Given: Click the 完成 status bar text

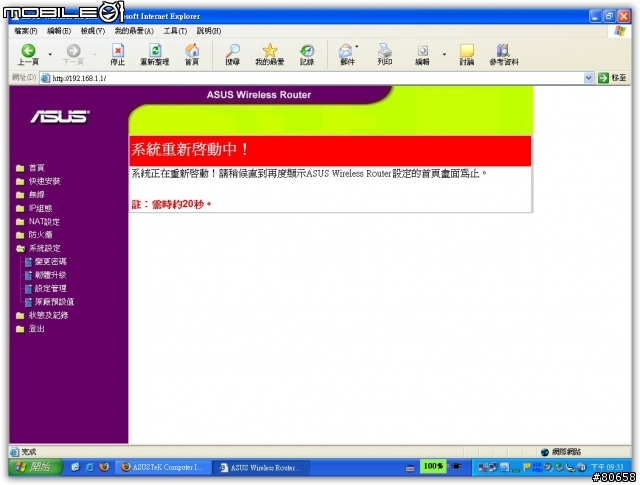Looking at the screenshot, I should 29,452.
